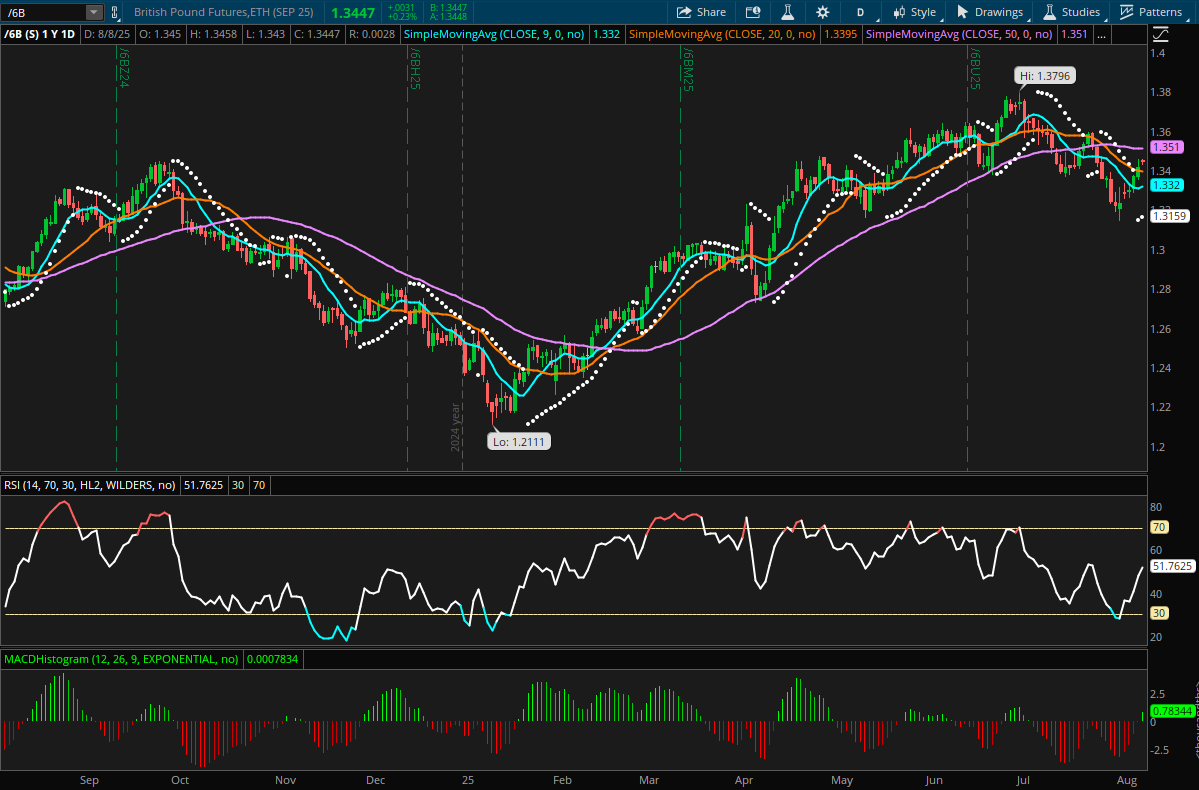The image size is (1199, 790).
Task: Select the SimpleMovingAvg (CLOSE, 20, 0, no) label
Action: (x=722, y=34)
